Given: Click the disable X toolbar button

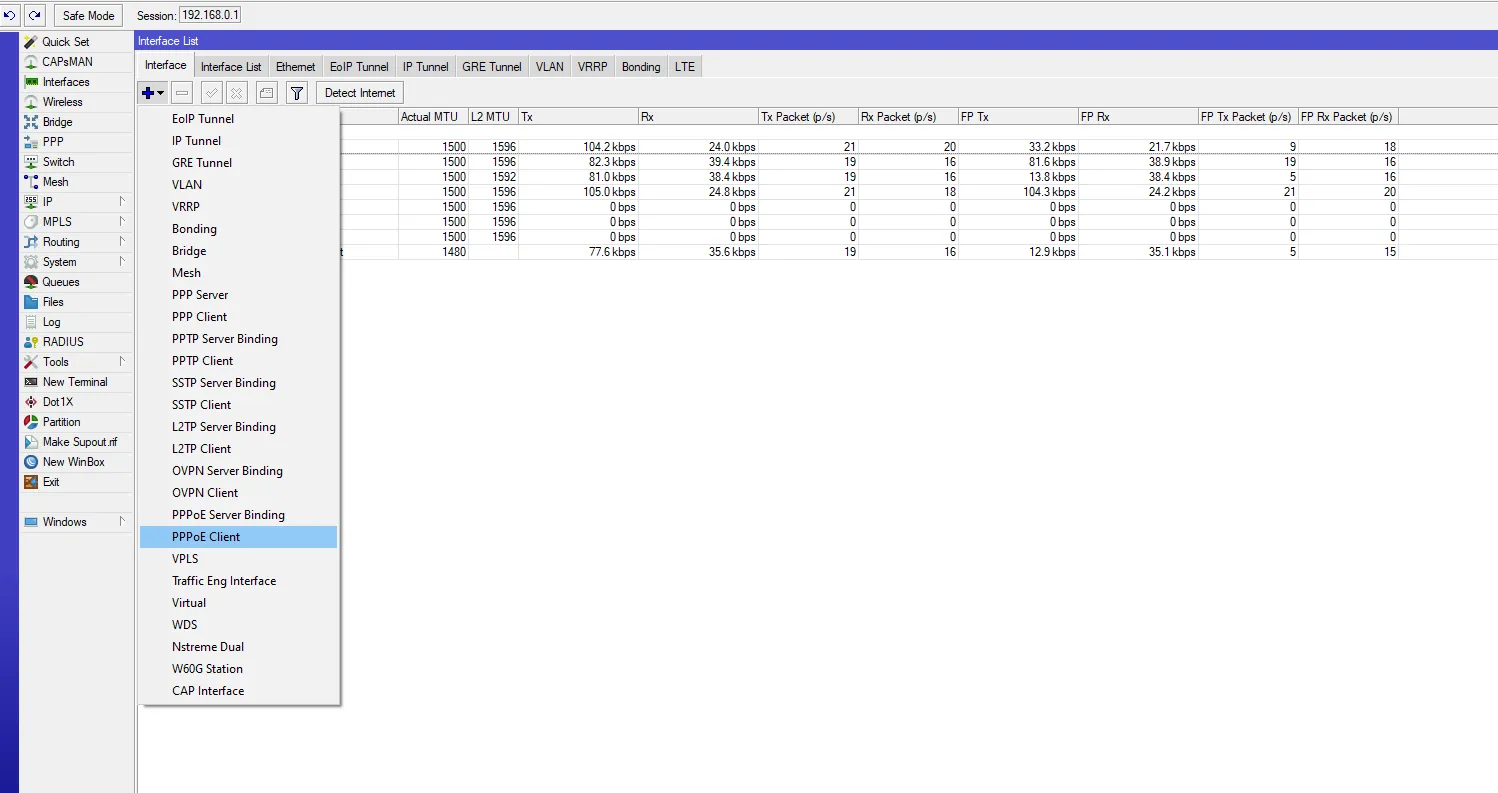Looking at the screenshot, I should (x=236, y=93).
